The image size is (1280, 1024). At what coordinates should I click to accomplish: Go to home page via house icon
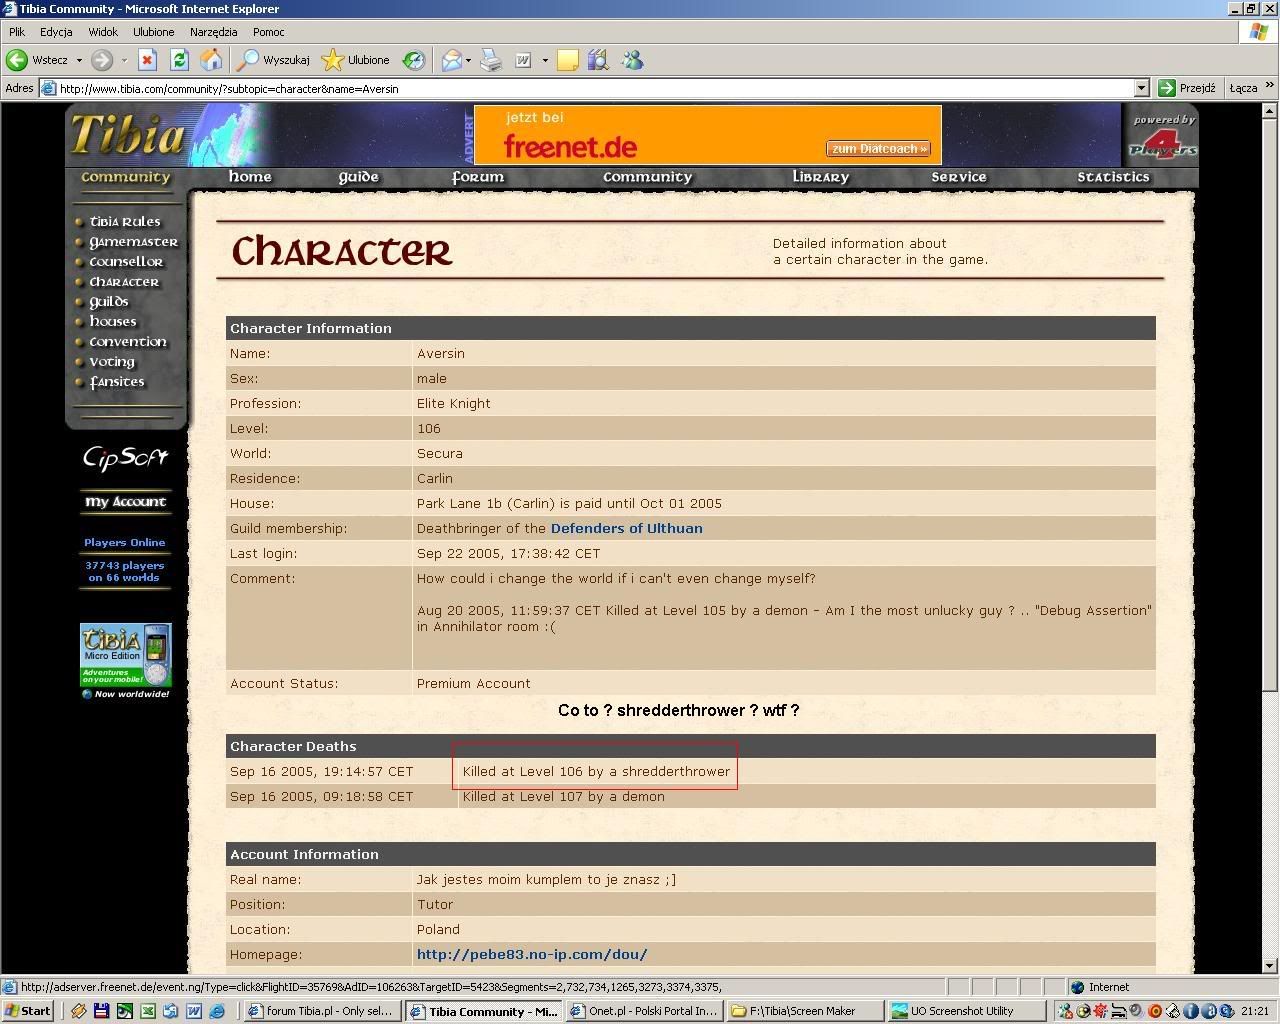pyautogui.click(x=211, y=60)
